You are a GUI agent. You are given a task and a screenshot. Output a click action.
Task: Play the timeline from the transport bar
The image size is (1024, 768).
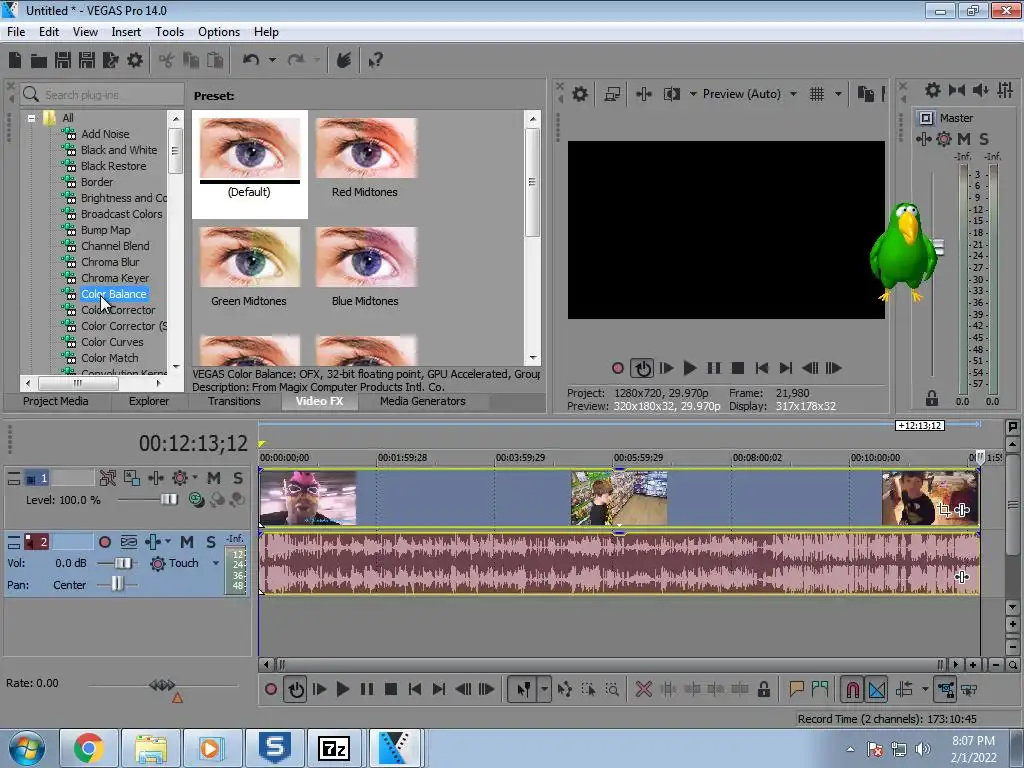[342, 689]
